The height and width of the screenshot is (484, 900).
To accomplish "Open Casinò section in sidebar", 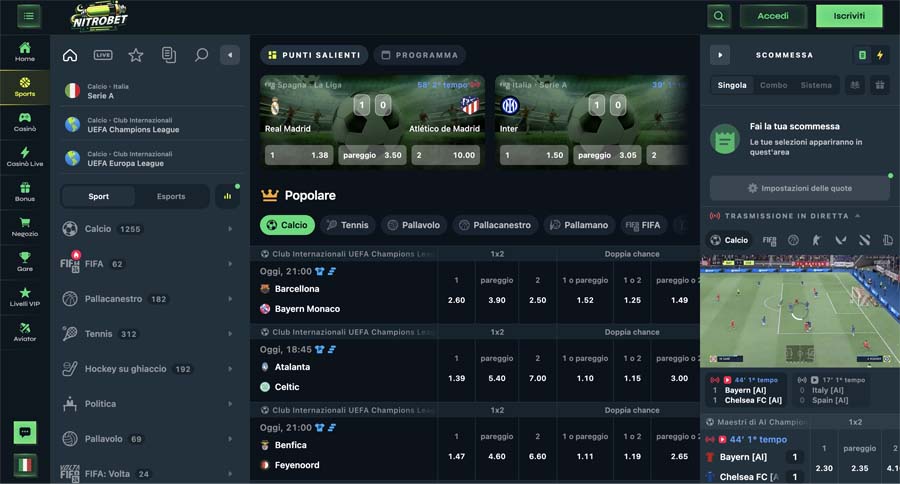I will pyautogui.click(x=25, y=122).
